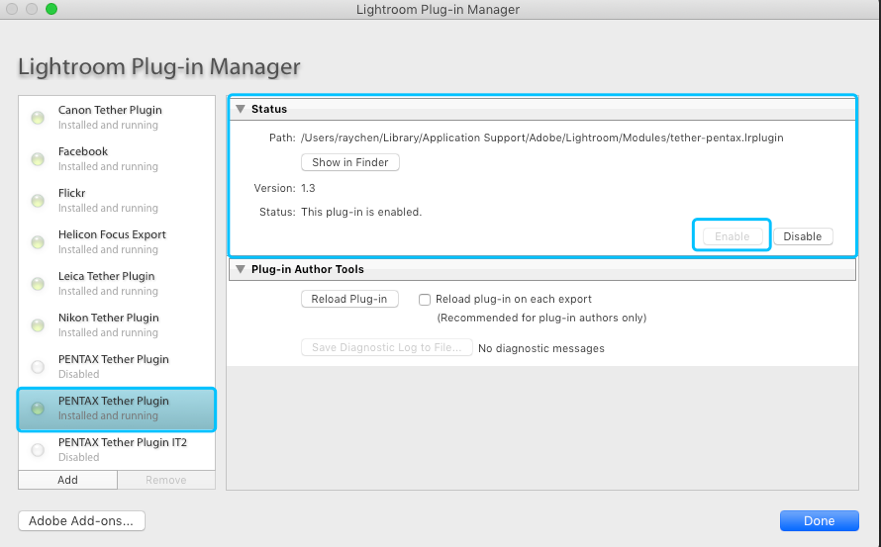Click Remove below the plug-in list

166,480
